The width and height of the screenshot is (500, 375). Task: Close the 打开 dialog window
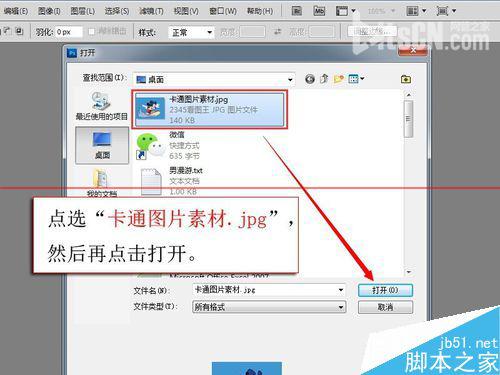[x=413, y=50]
